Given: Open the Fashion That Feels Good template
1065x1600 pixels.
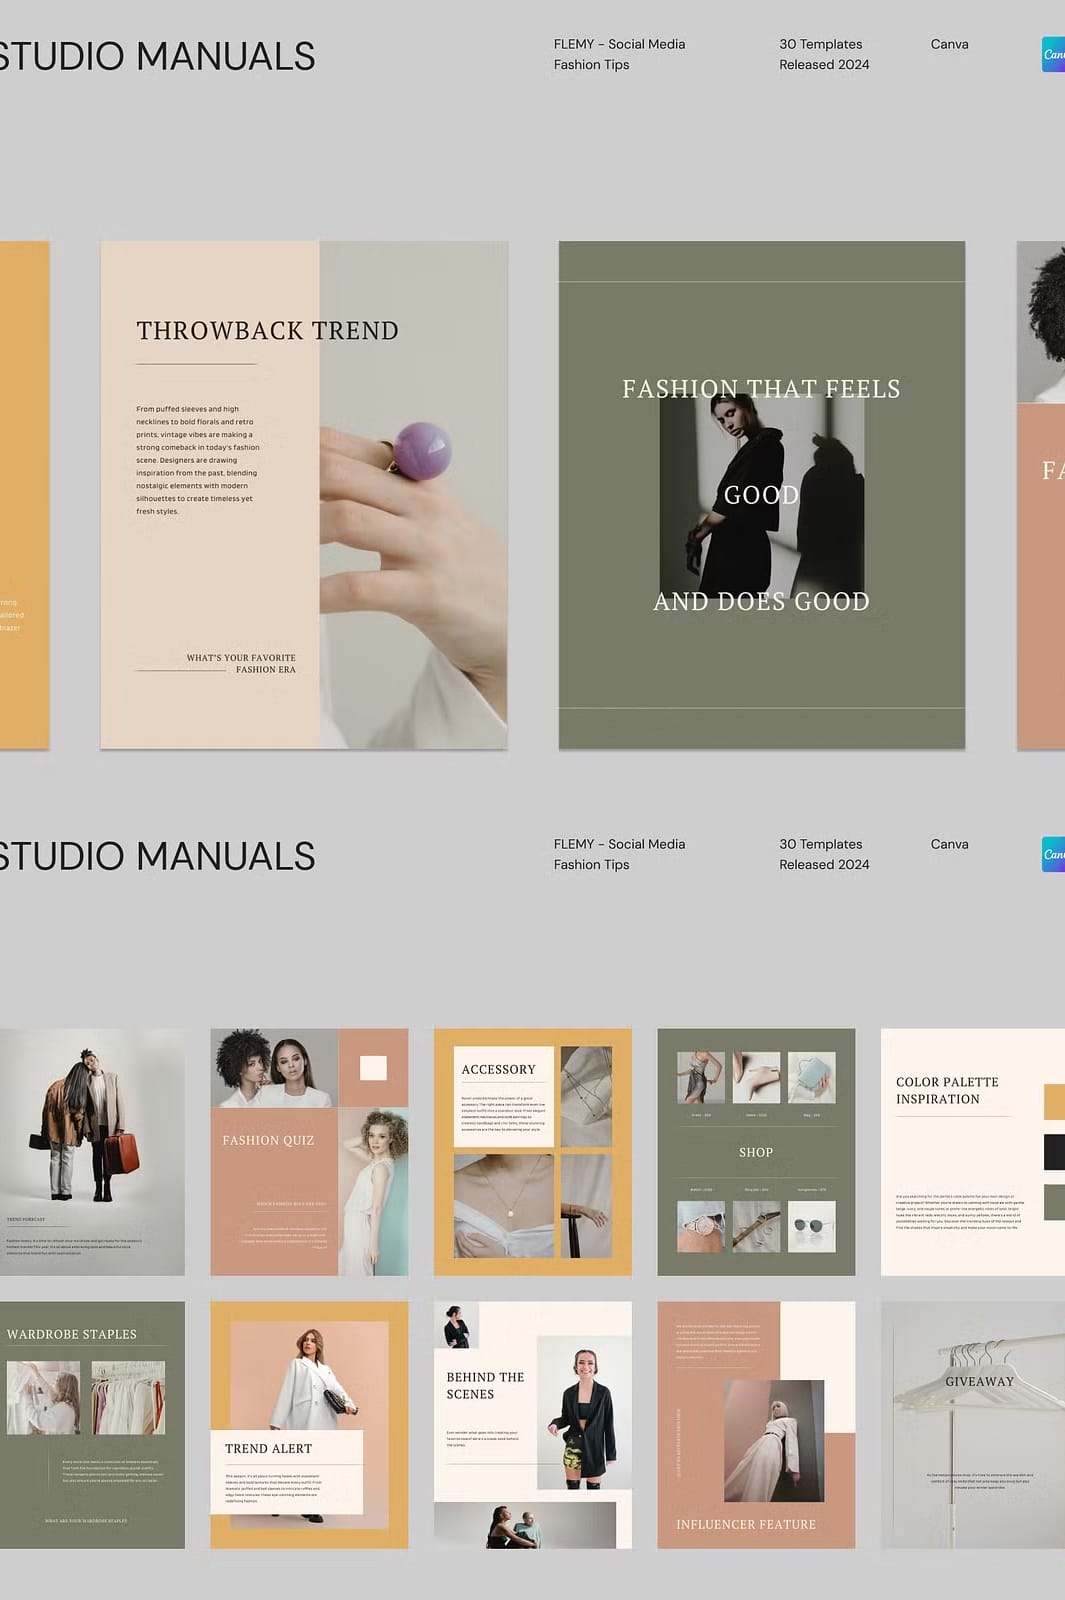Looking at the screenshot, I should pyautogui.click(x=762, y=494).
